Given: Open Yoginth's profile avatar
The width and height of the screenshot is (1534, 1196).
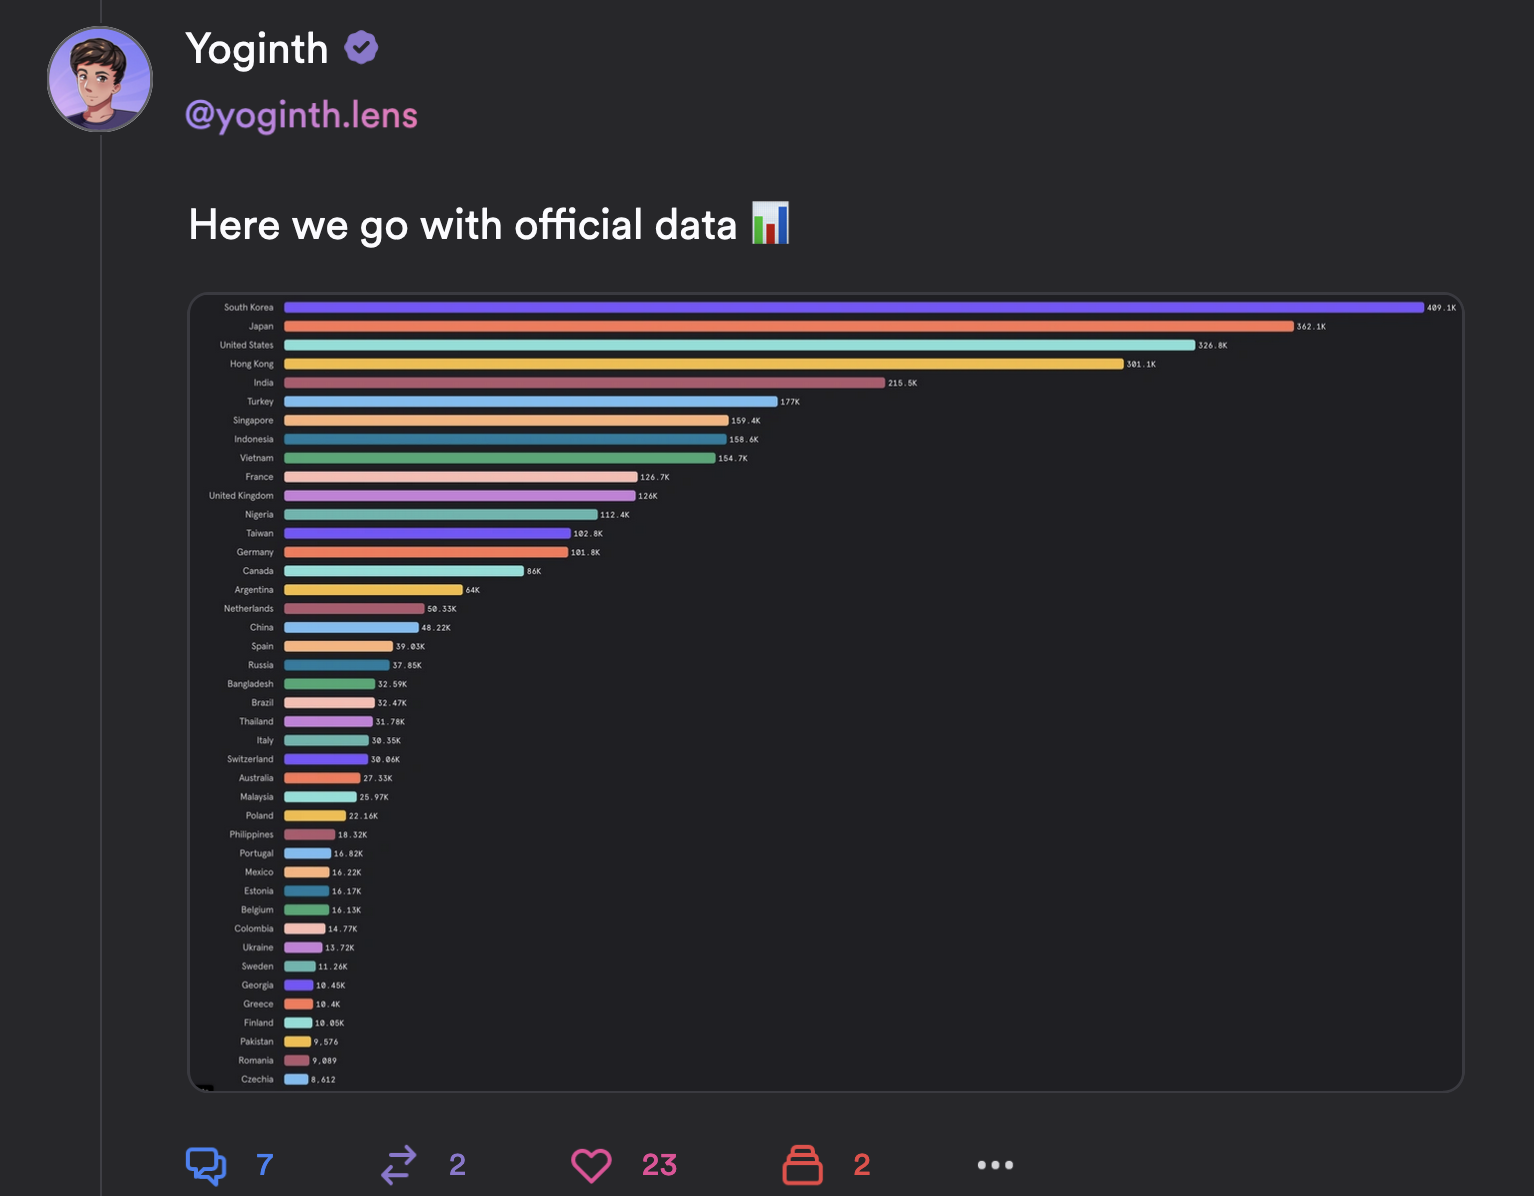Looking at the screenshot, I should tap(100, 79).
